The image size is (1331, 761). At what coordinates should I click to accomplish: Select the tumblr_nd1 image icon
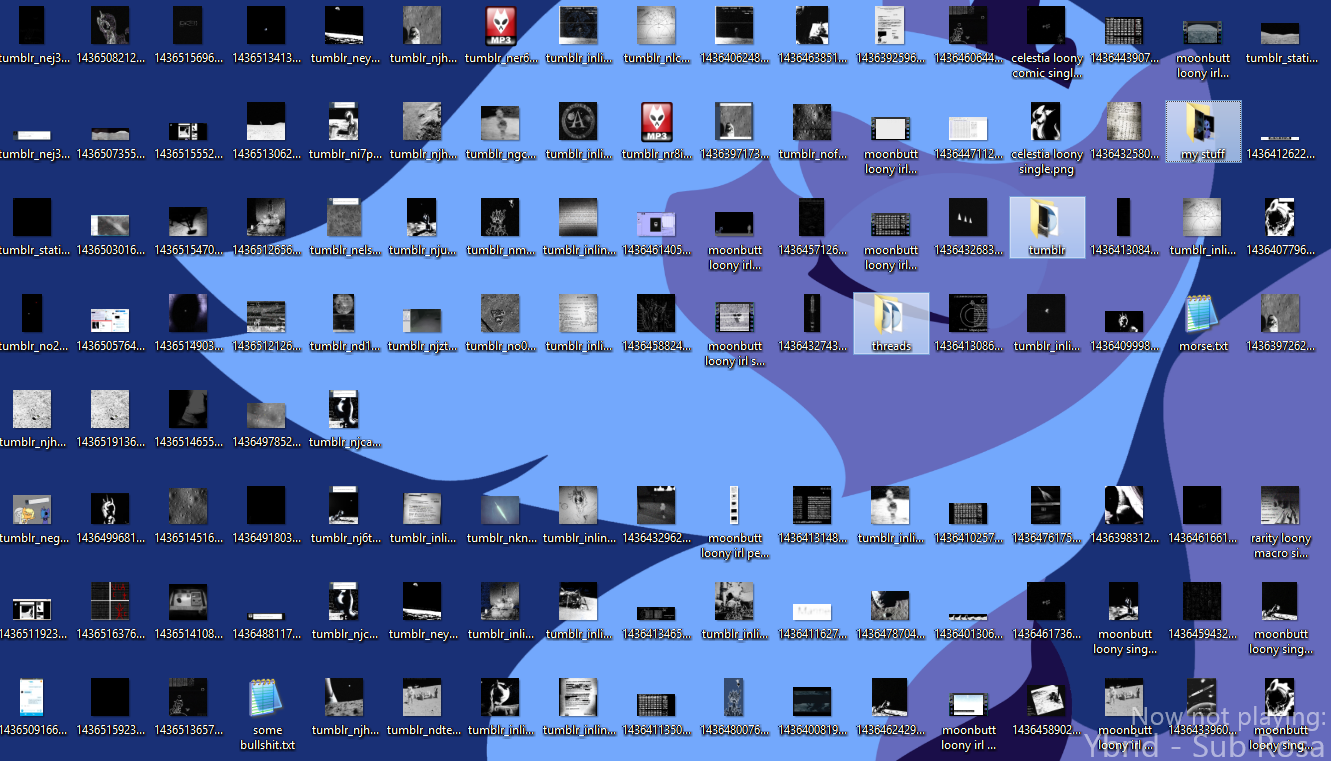(345, 313)
